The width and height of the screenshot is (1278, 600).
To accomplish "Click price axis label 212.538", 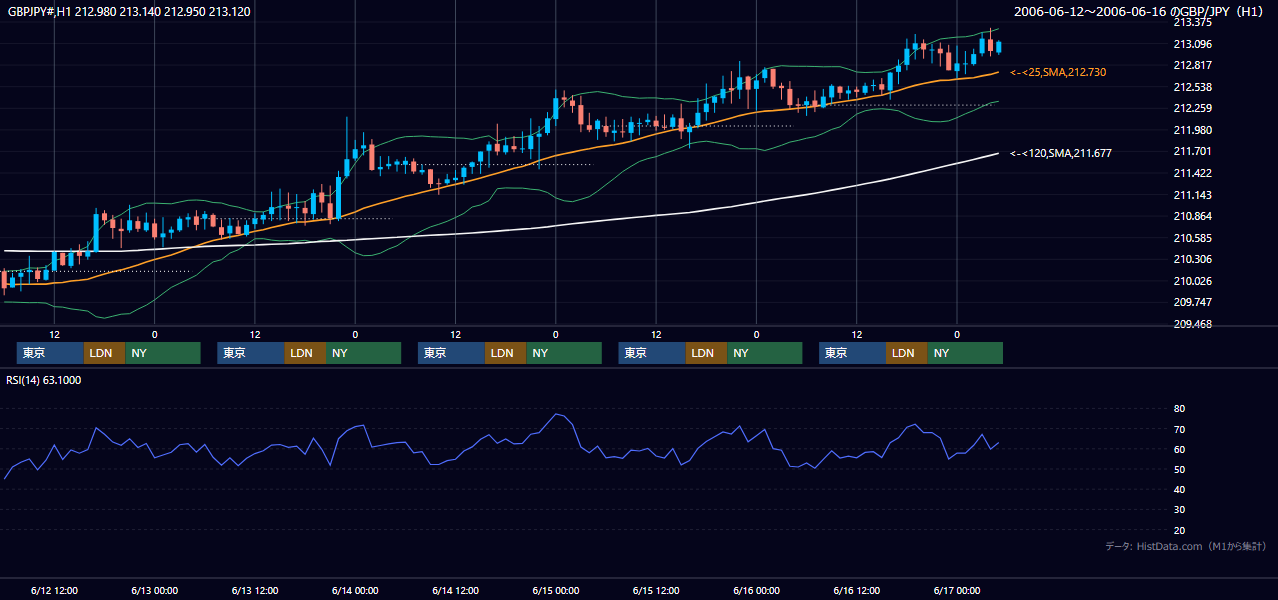I will 1192,87.
